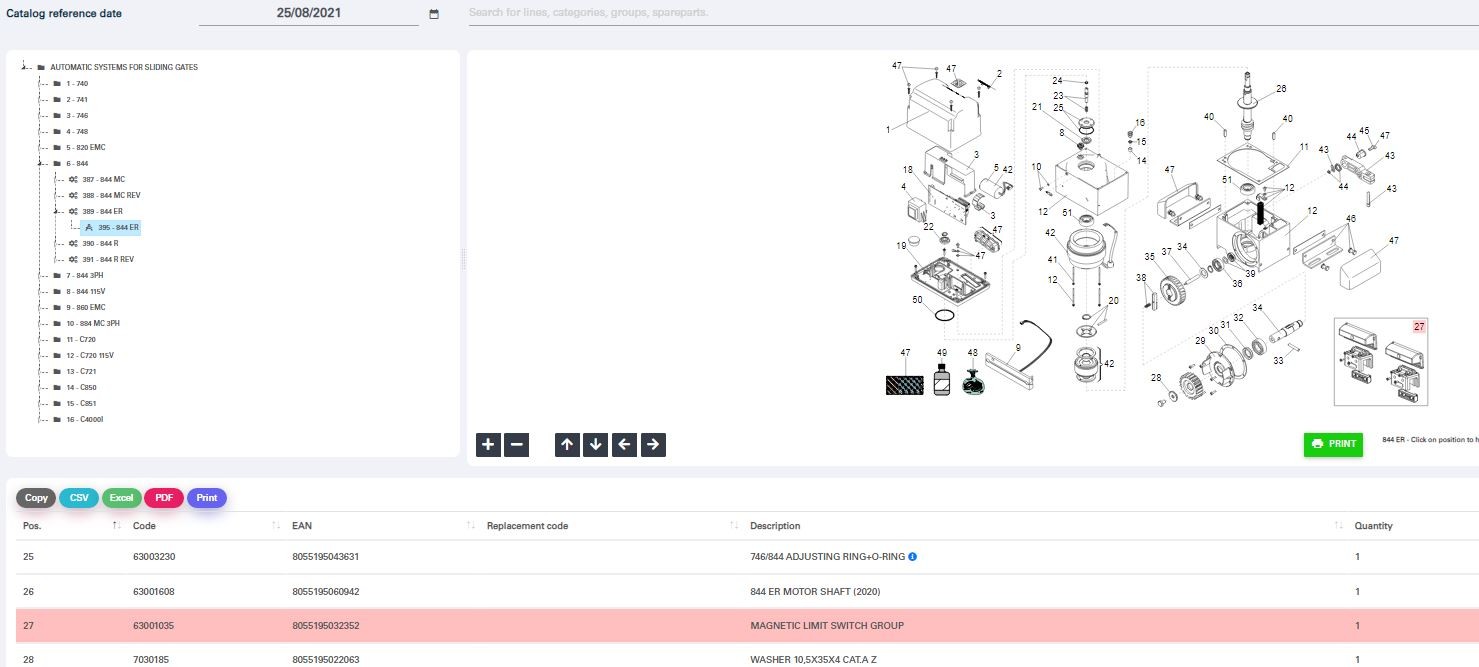Click the spare parts search field
This screenshot has height=667, width=1479.
[970, 13]
